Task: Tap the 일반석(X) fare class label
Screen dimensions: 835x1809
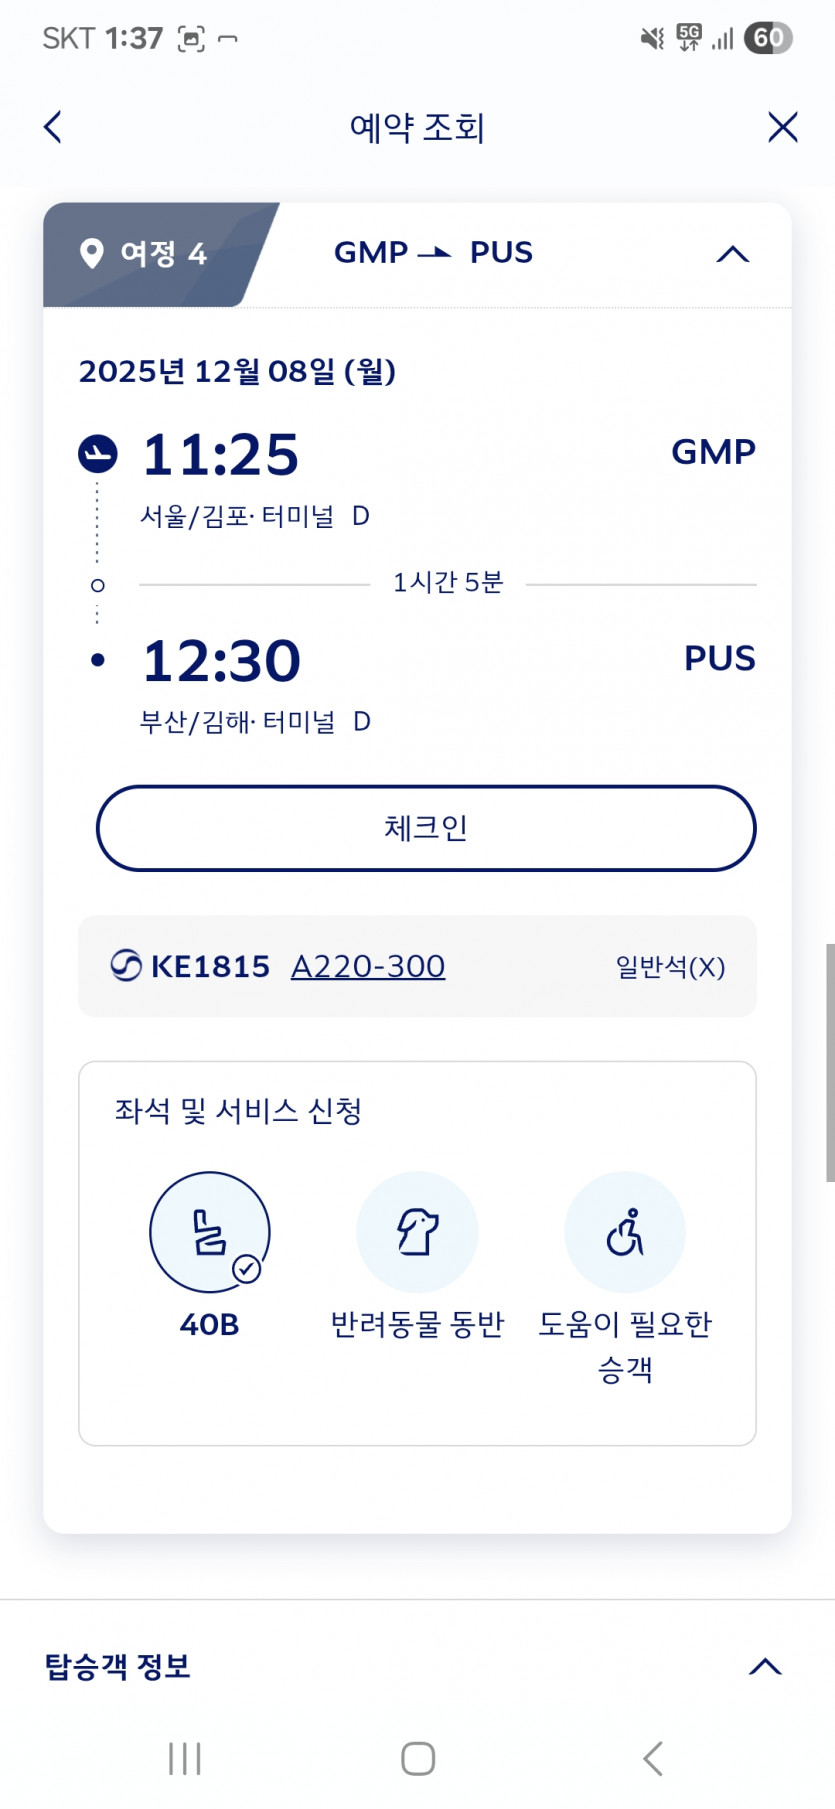Action: 670,967
